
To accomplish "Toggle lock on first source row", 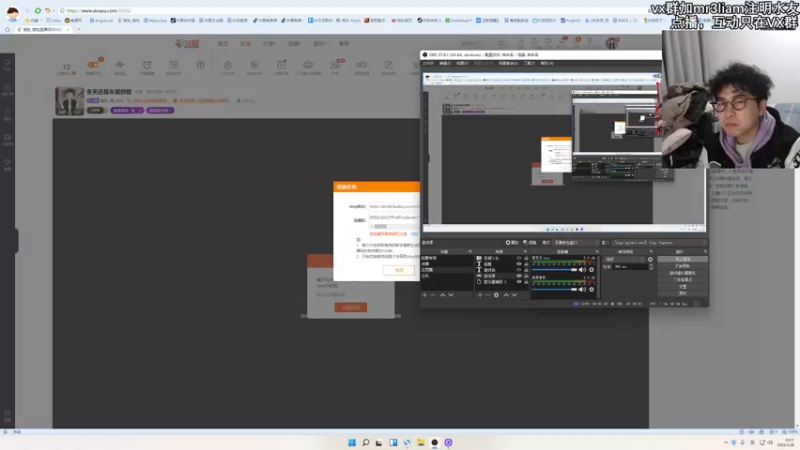I will click(526, 258).
